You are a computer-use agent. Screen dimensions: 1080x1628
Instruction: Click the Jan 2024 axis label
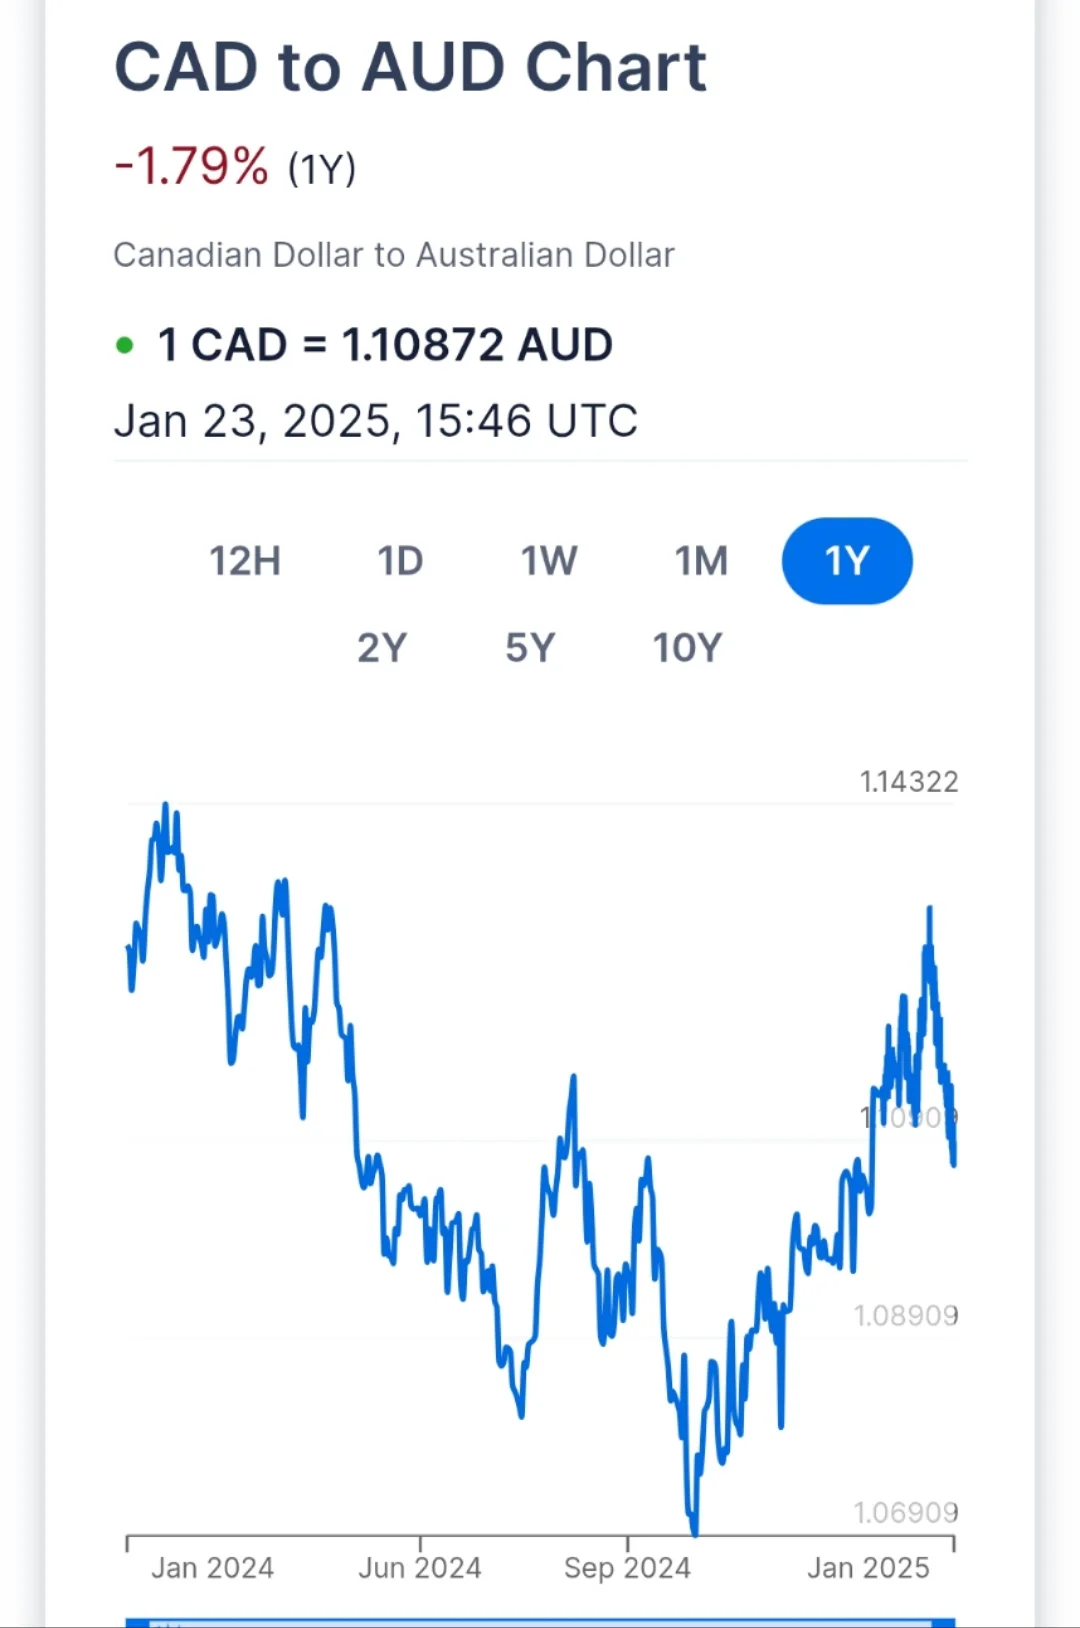[x=212, y=1567]
